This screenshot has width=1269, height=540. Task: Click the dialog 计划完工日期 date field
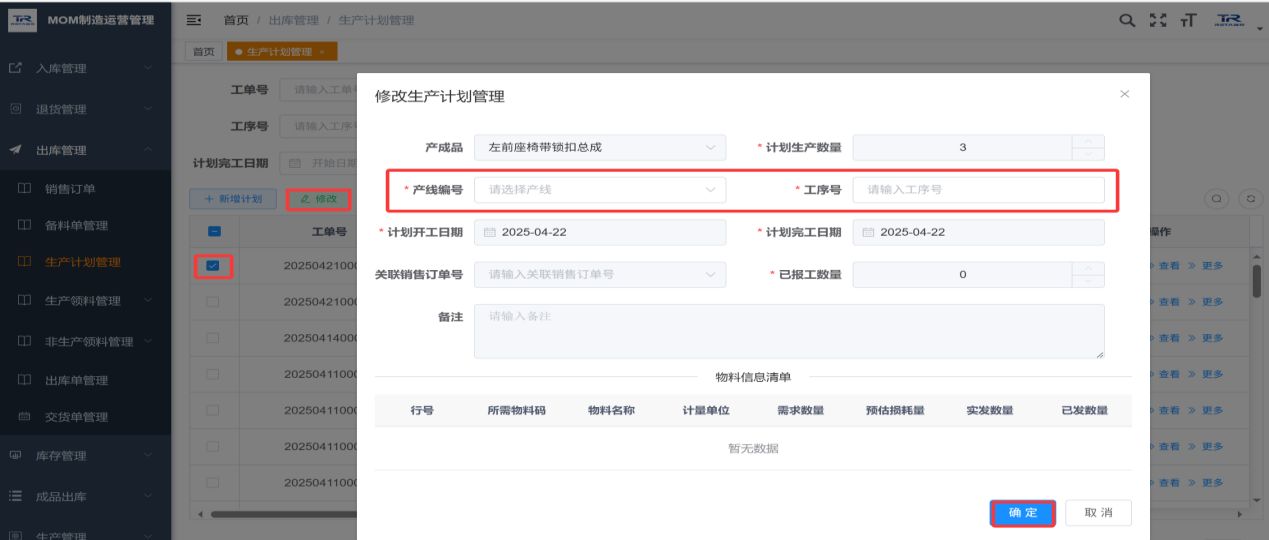tap(978, 232)
